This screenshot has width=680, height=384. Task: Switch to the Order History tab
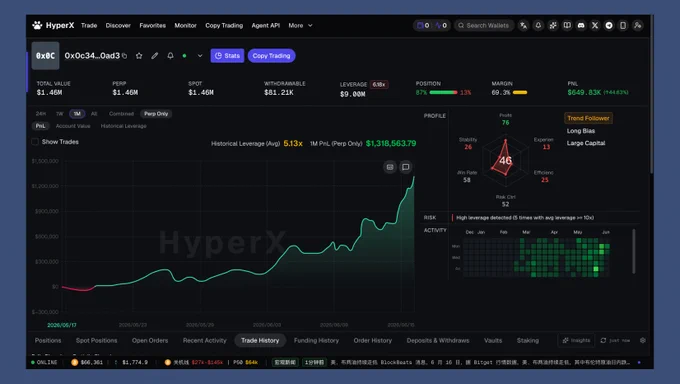[x=373, y=341]
